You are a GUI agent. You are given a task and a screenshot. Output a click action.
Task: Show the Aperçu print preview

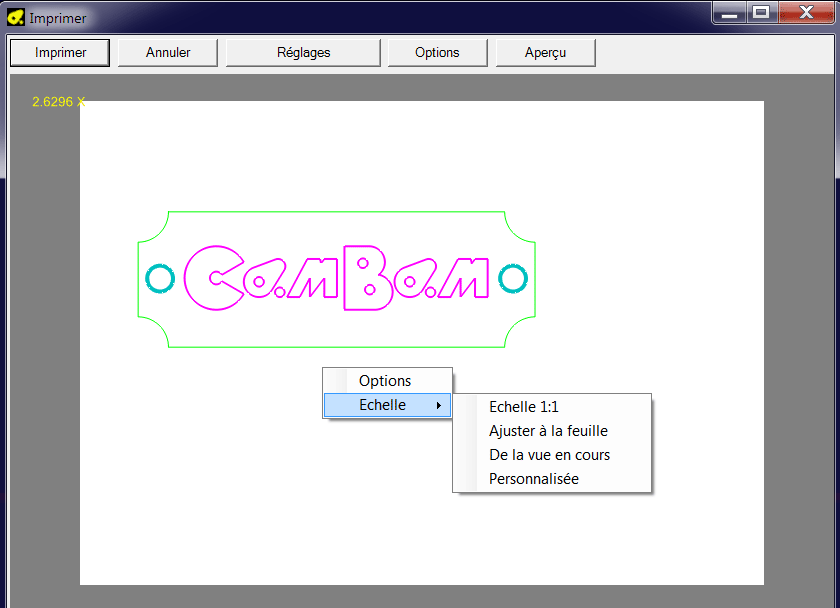point(545,52)
